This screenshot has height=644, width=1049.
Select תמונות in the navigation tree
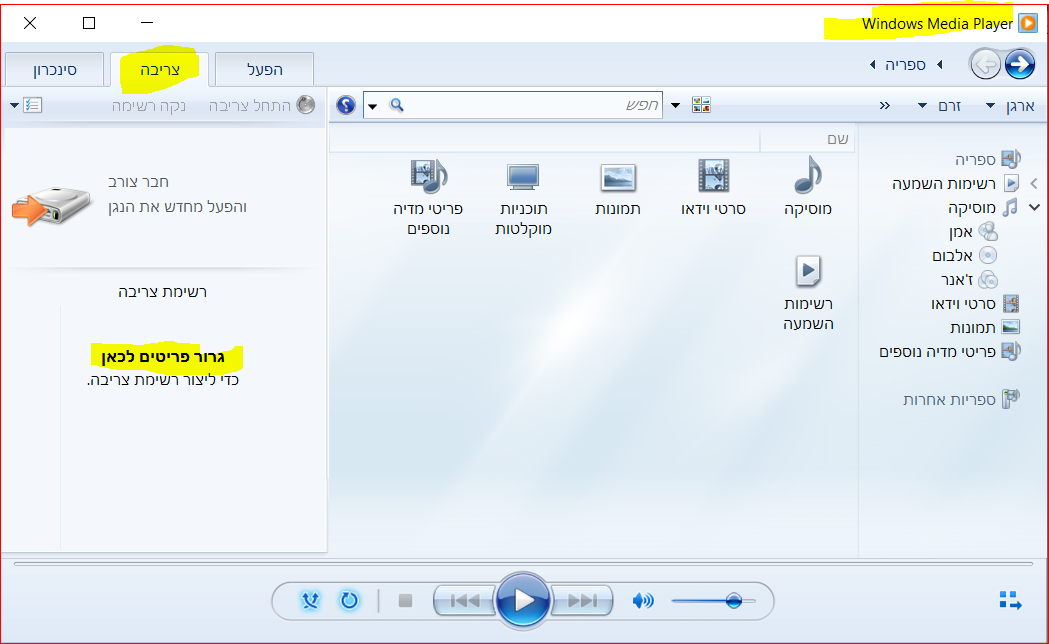[985, 327]
